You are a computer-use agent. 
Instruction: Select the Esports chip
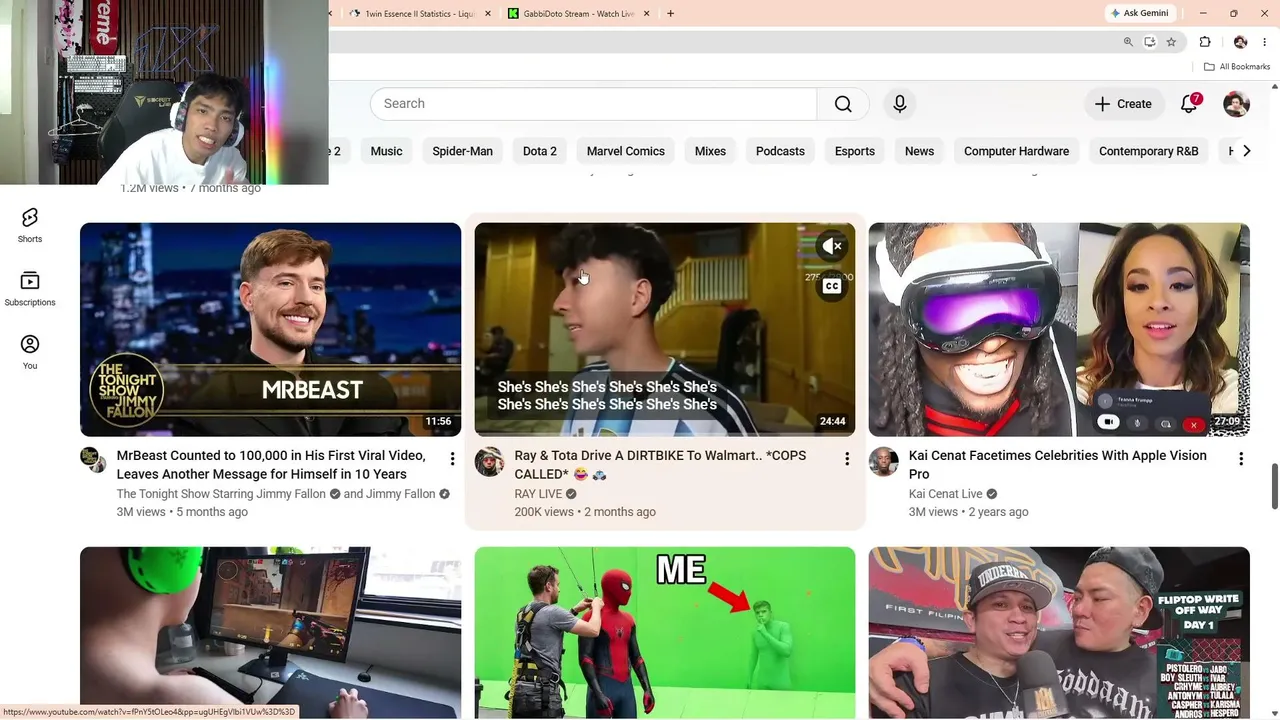point(855,151)
